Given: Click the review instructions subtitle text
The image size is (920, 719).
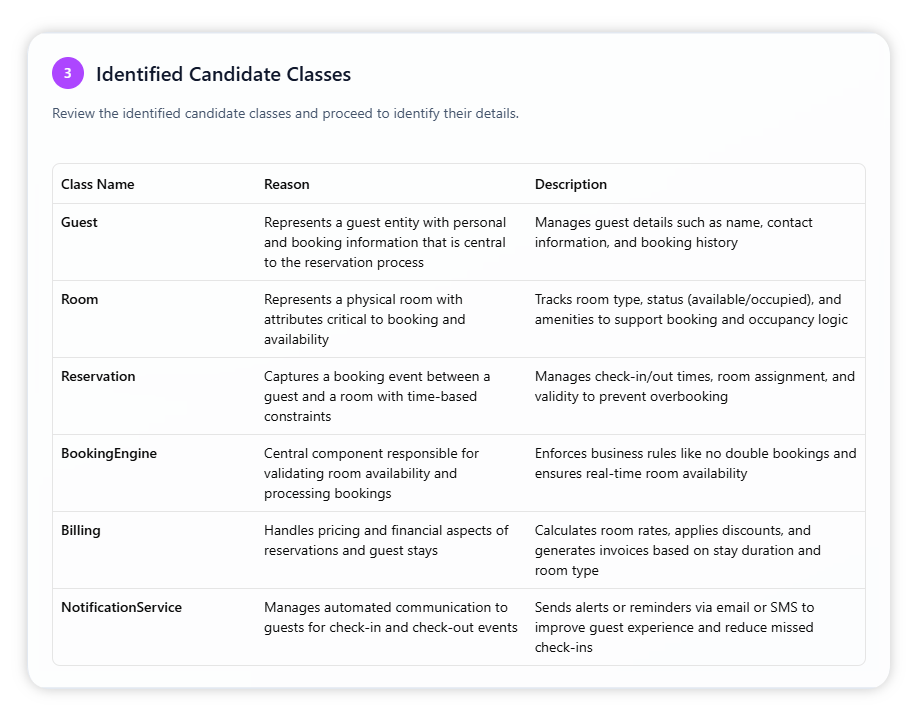Looking at the screenshot, I should (x=285, y=113).
